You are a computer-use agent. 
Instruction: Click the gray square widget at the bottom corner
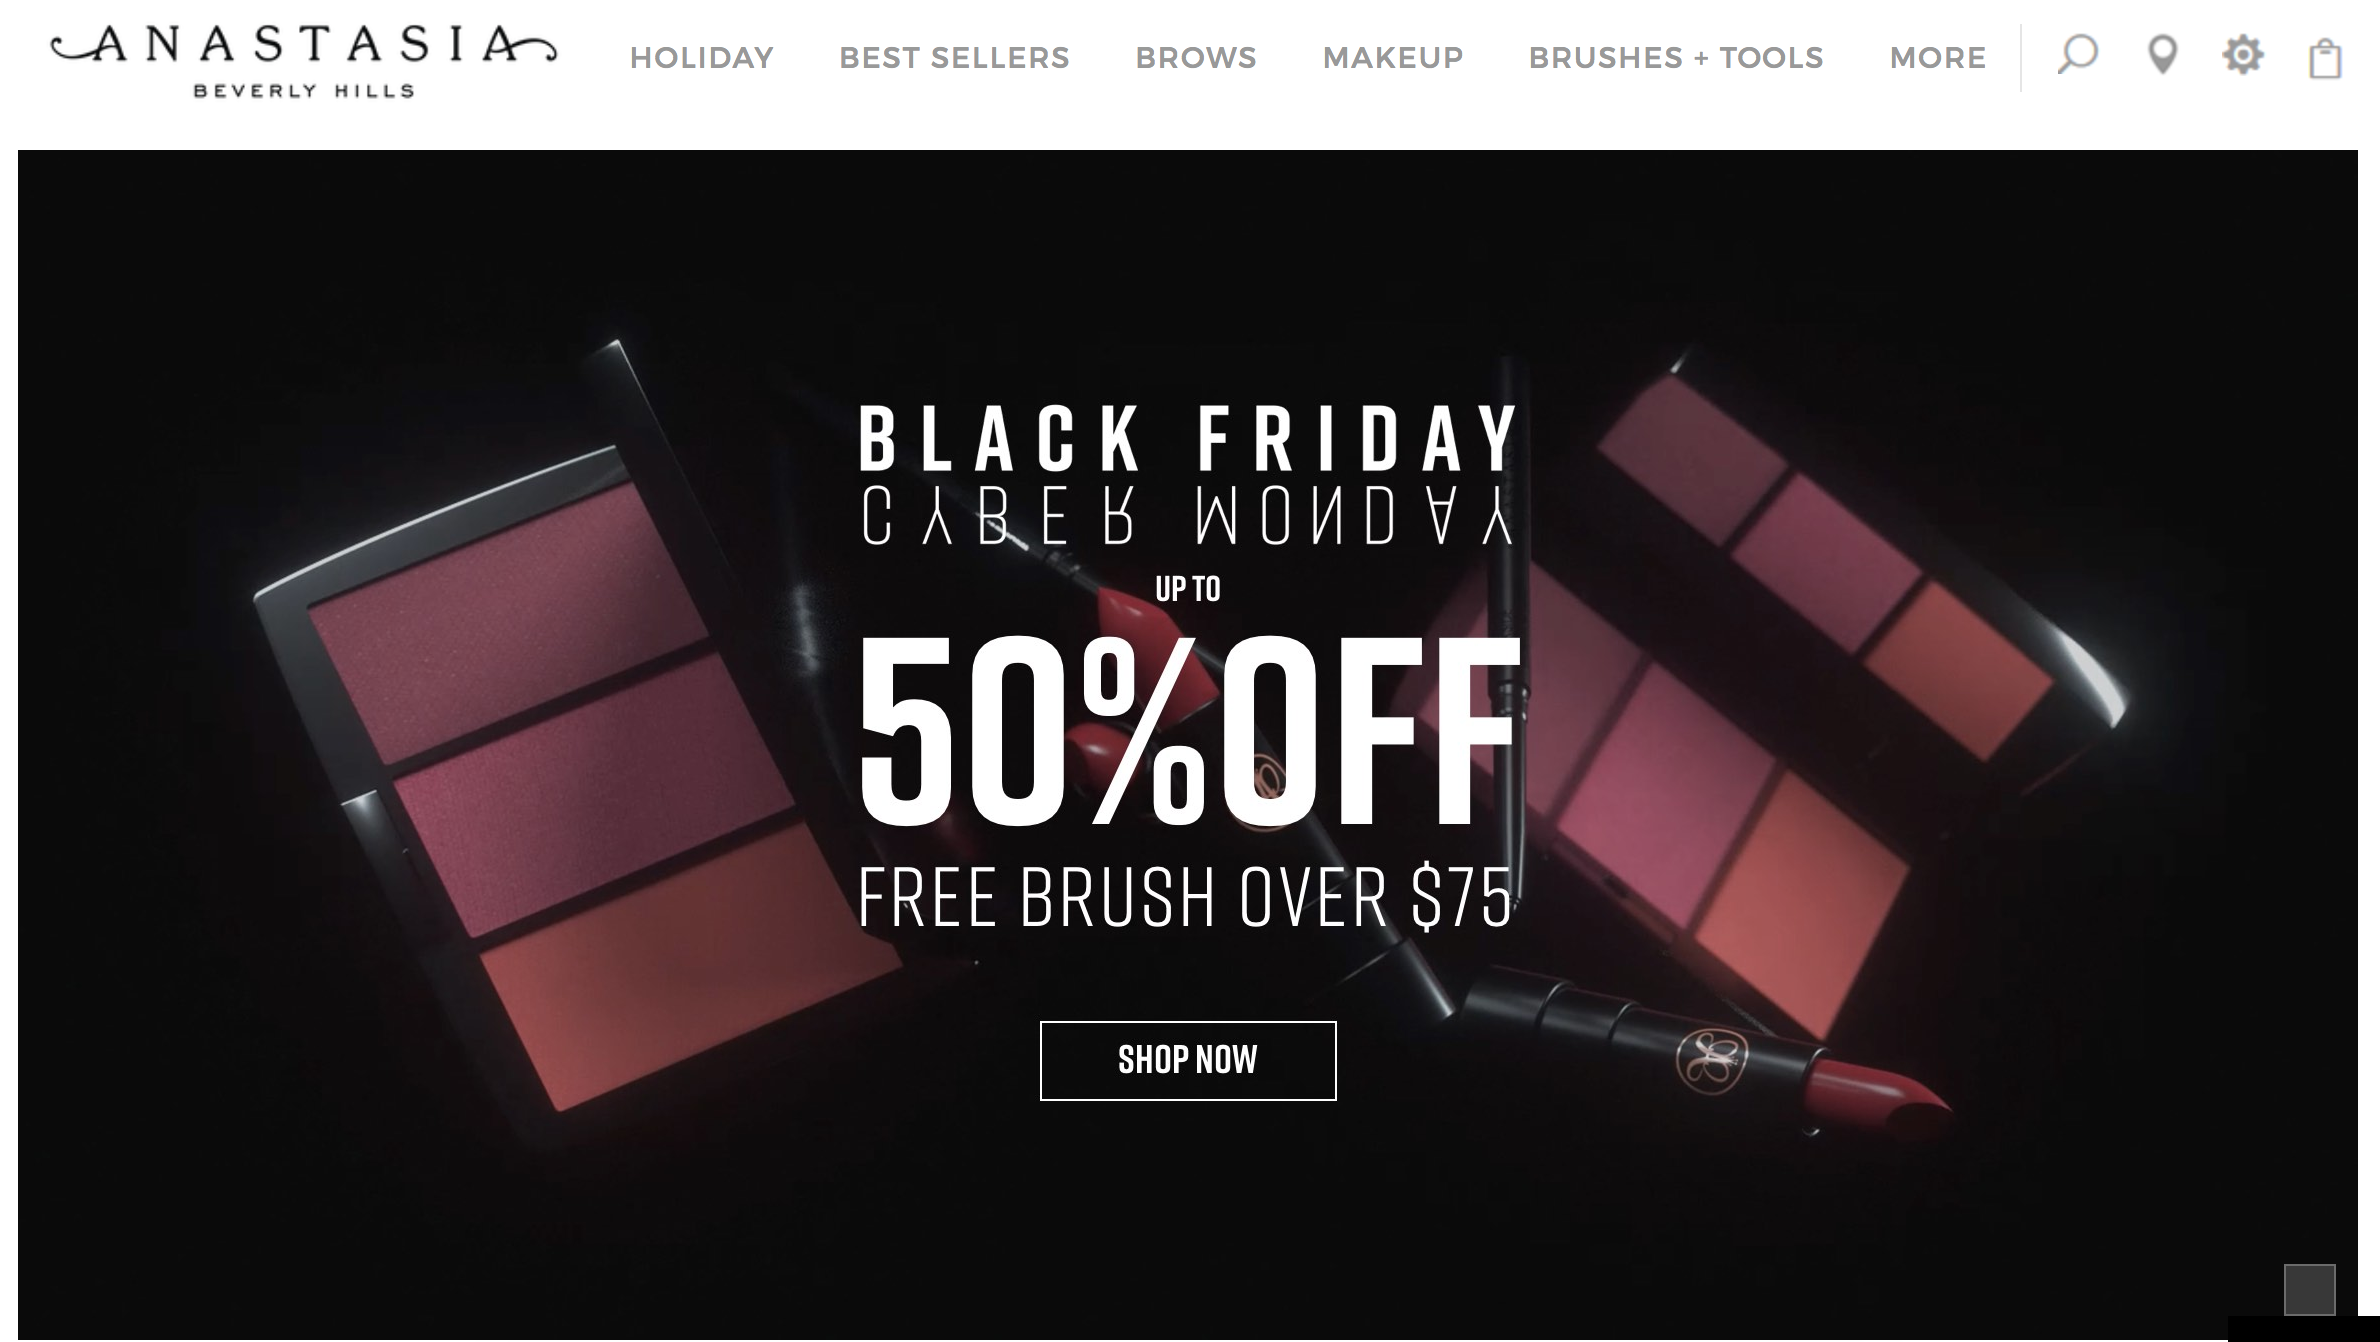pos(2309,1289)
